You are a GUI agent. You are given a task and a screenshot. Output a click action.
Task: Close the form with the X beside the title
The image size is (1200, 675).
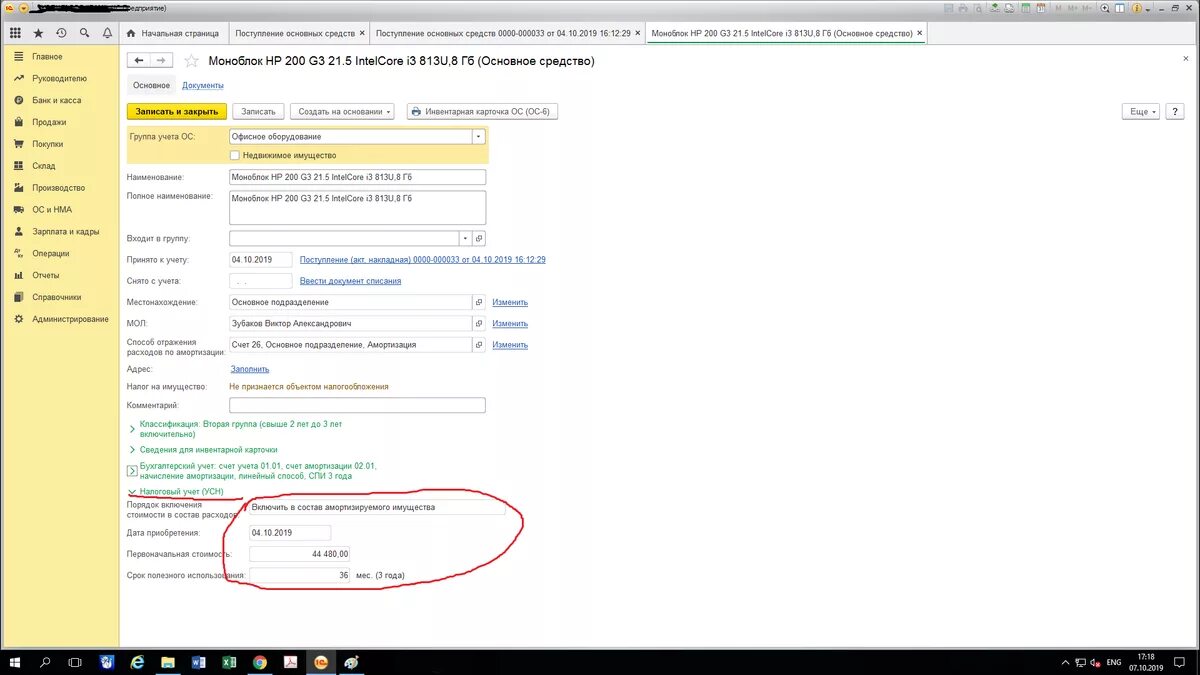tap(1185, 59)
